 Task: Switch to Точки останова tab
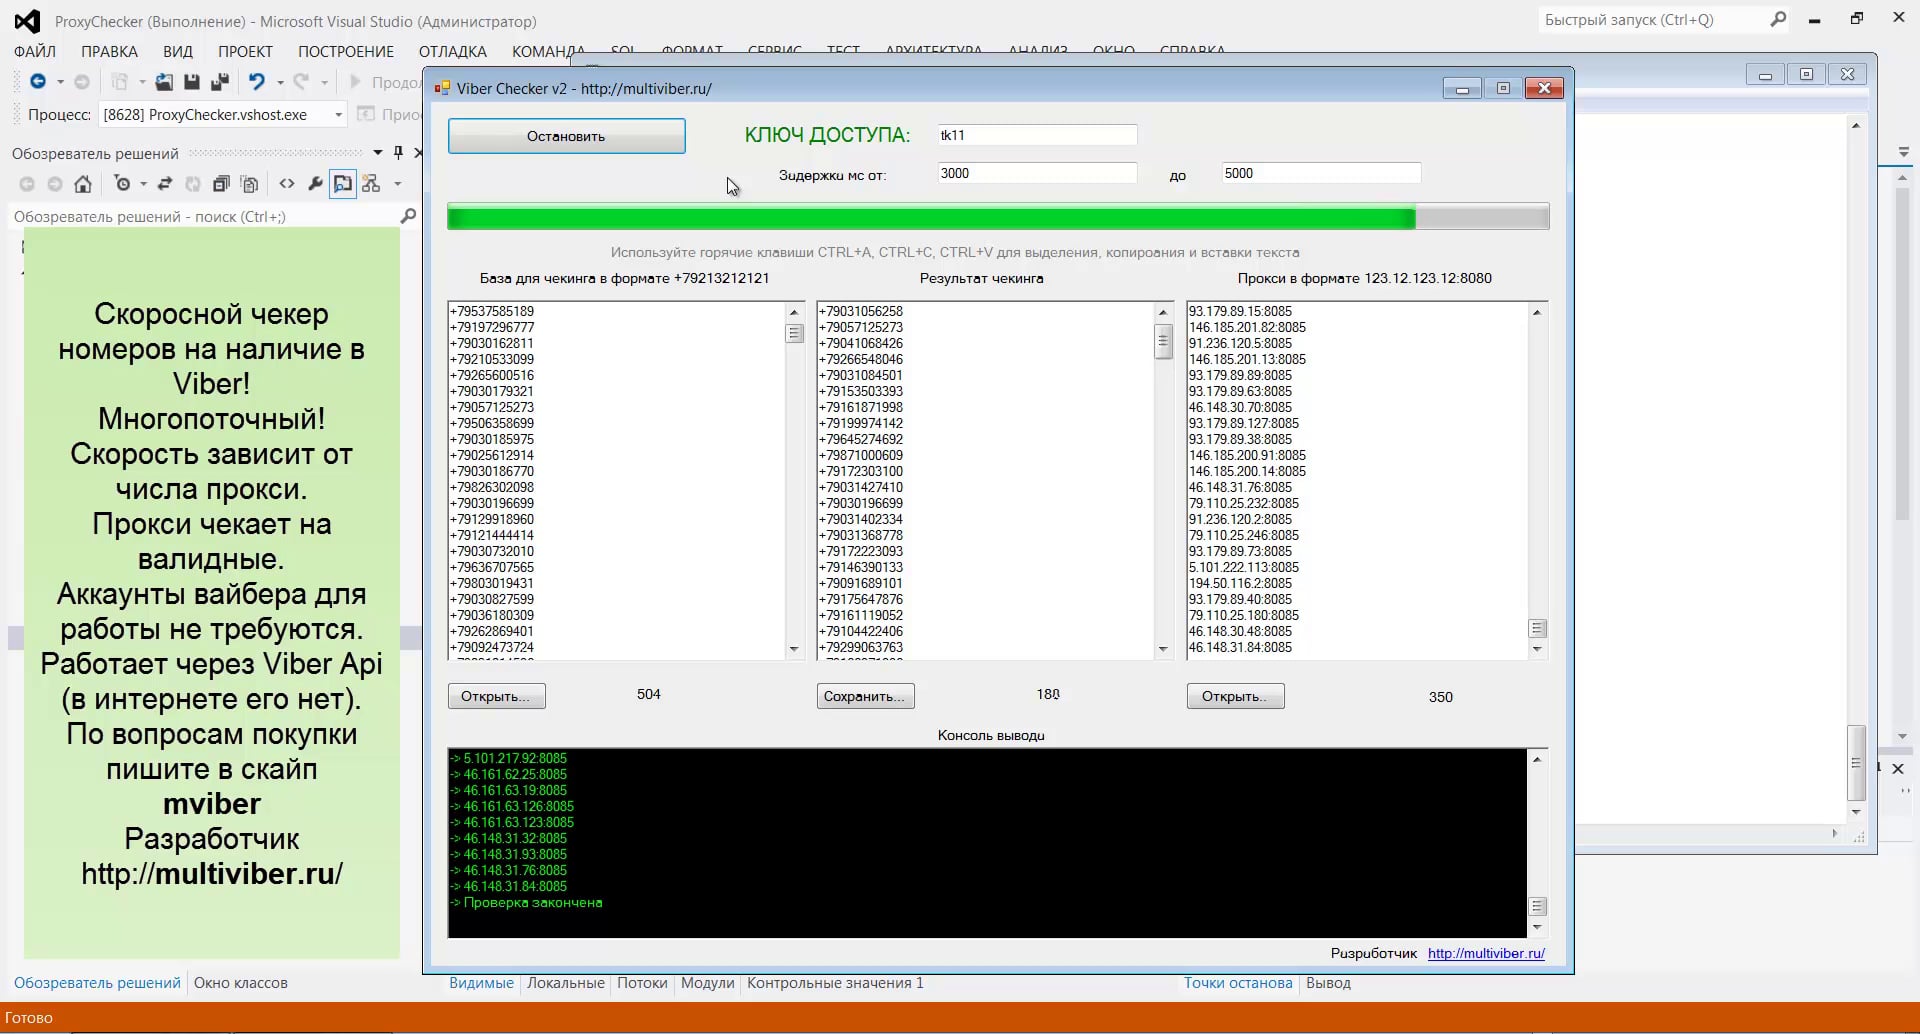(1238, 983)
